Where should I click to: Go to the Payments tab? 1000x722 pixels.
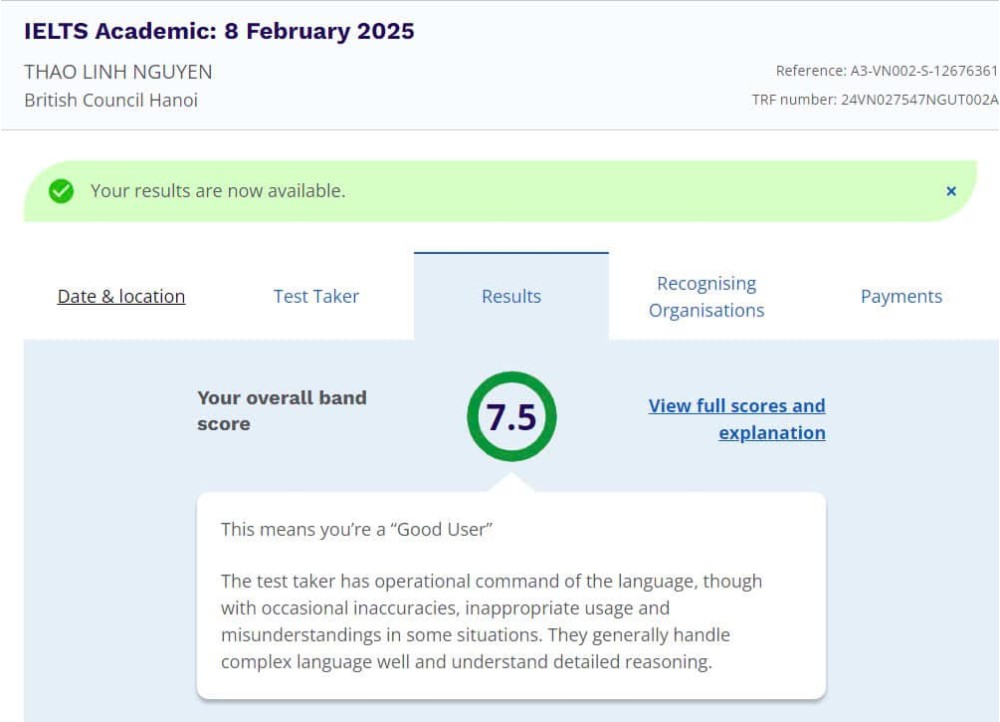tap(901, 296)
